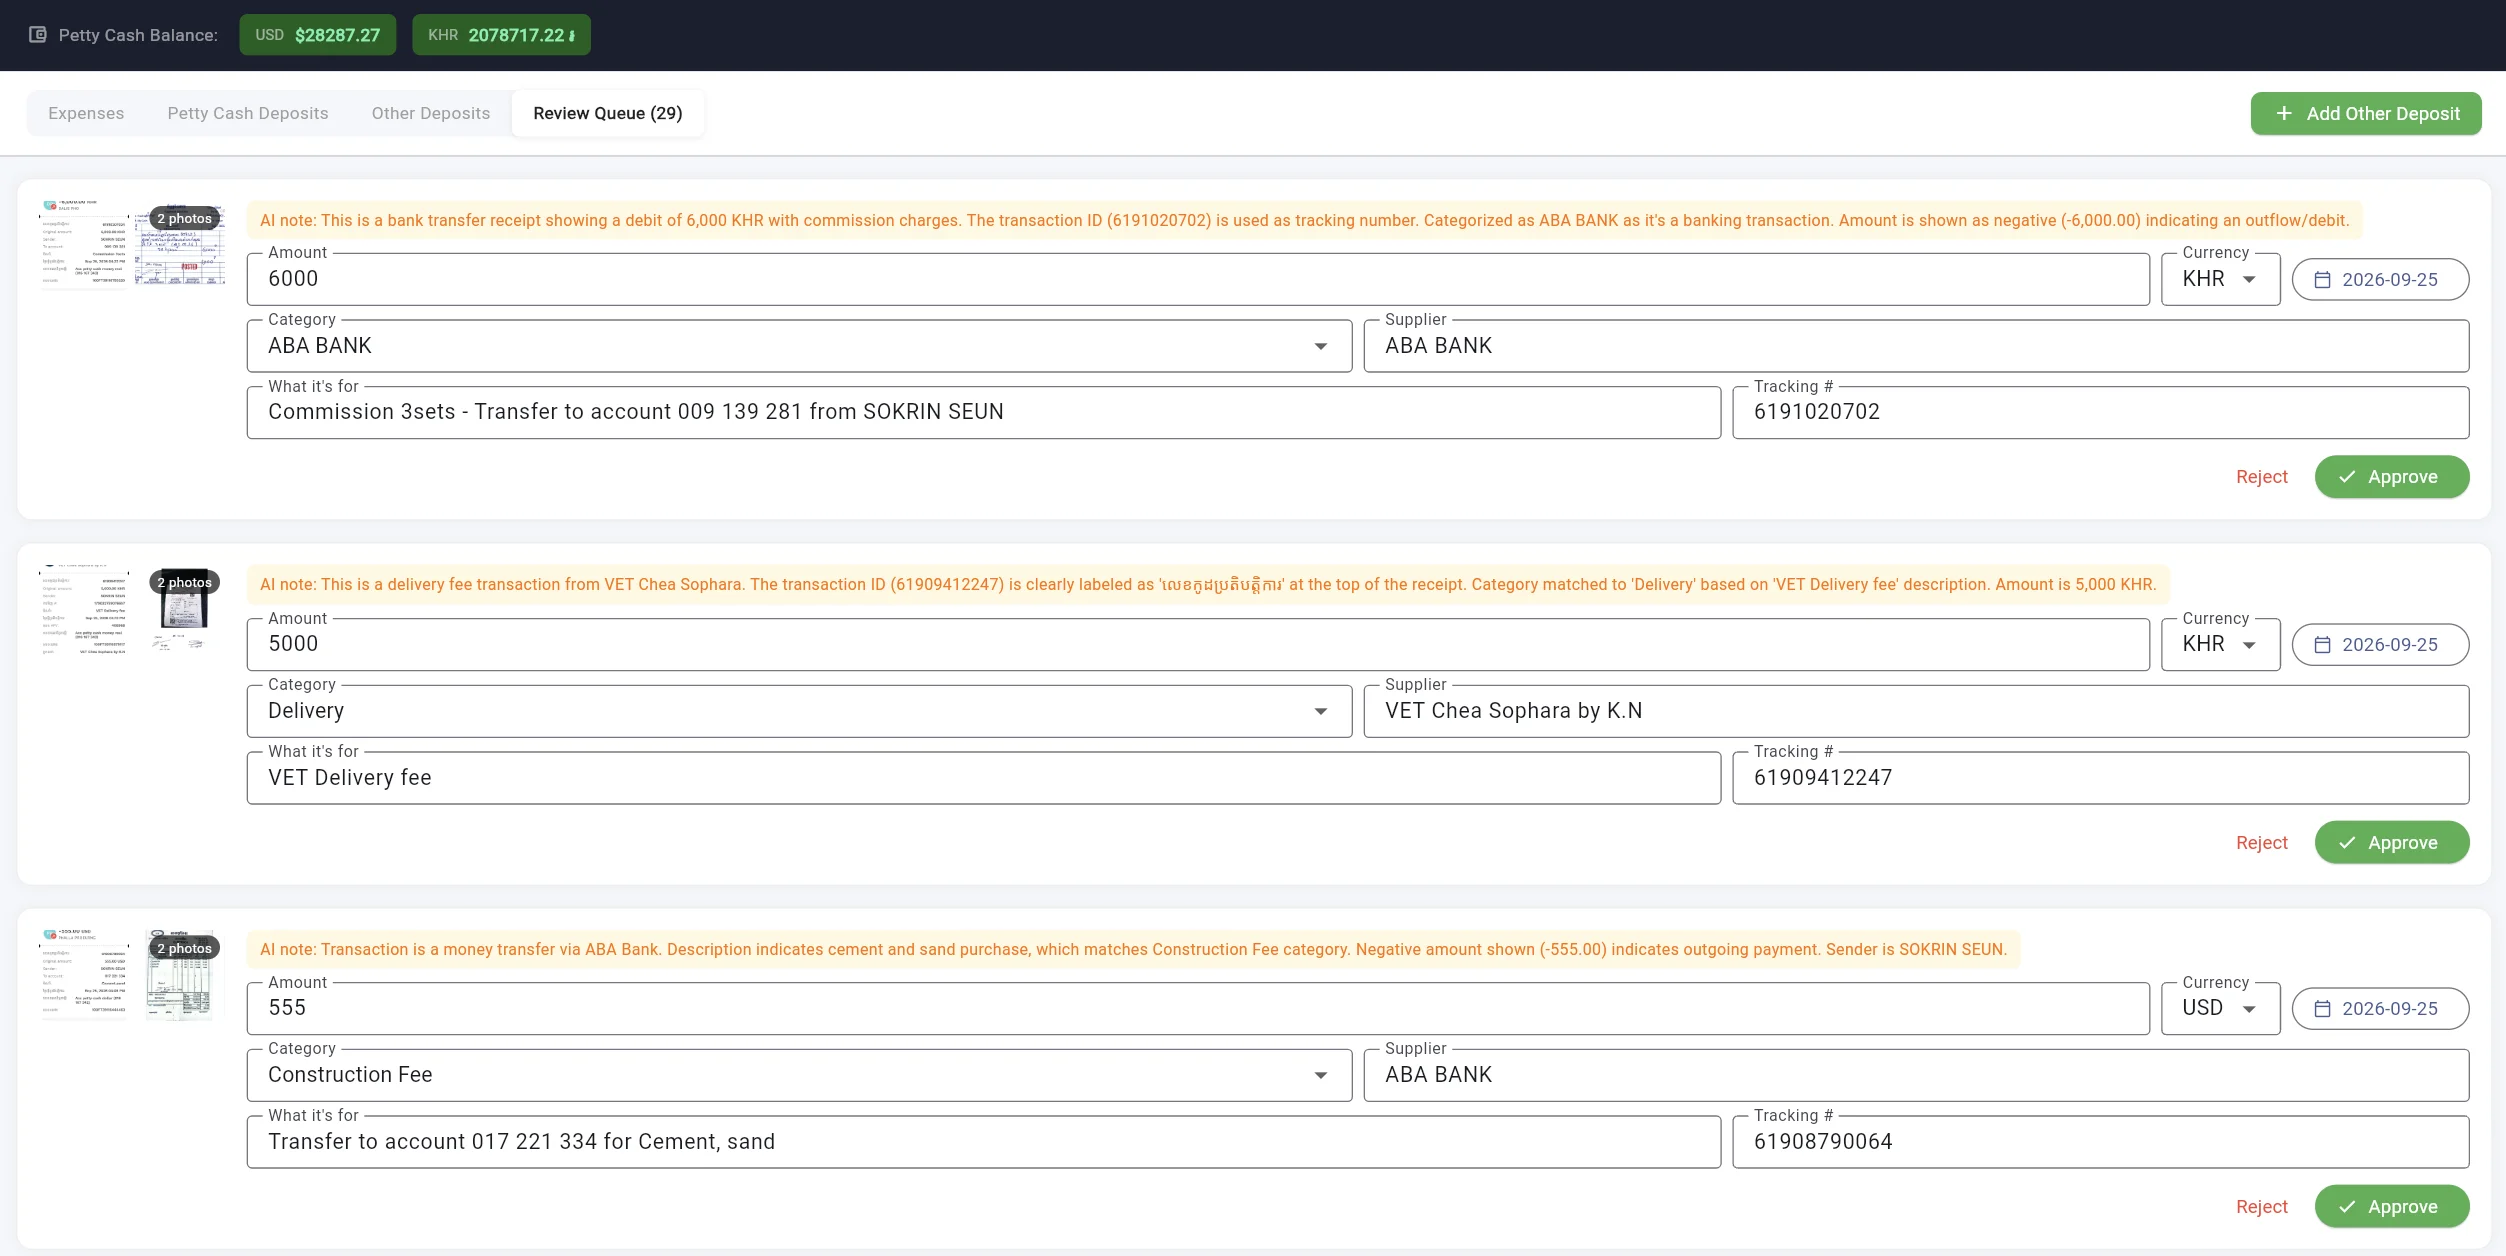Click the USD $28287.27 balance badge

(317, 35)
